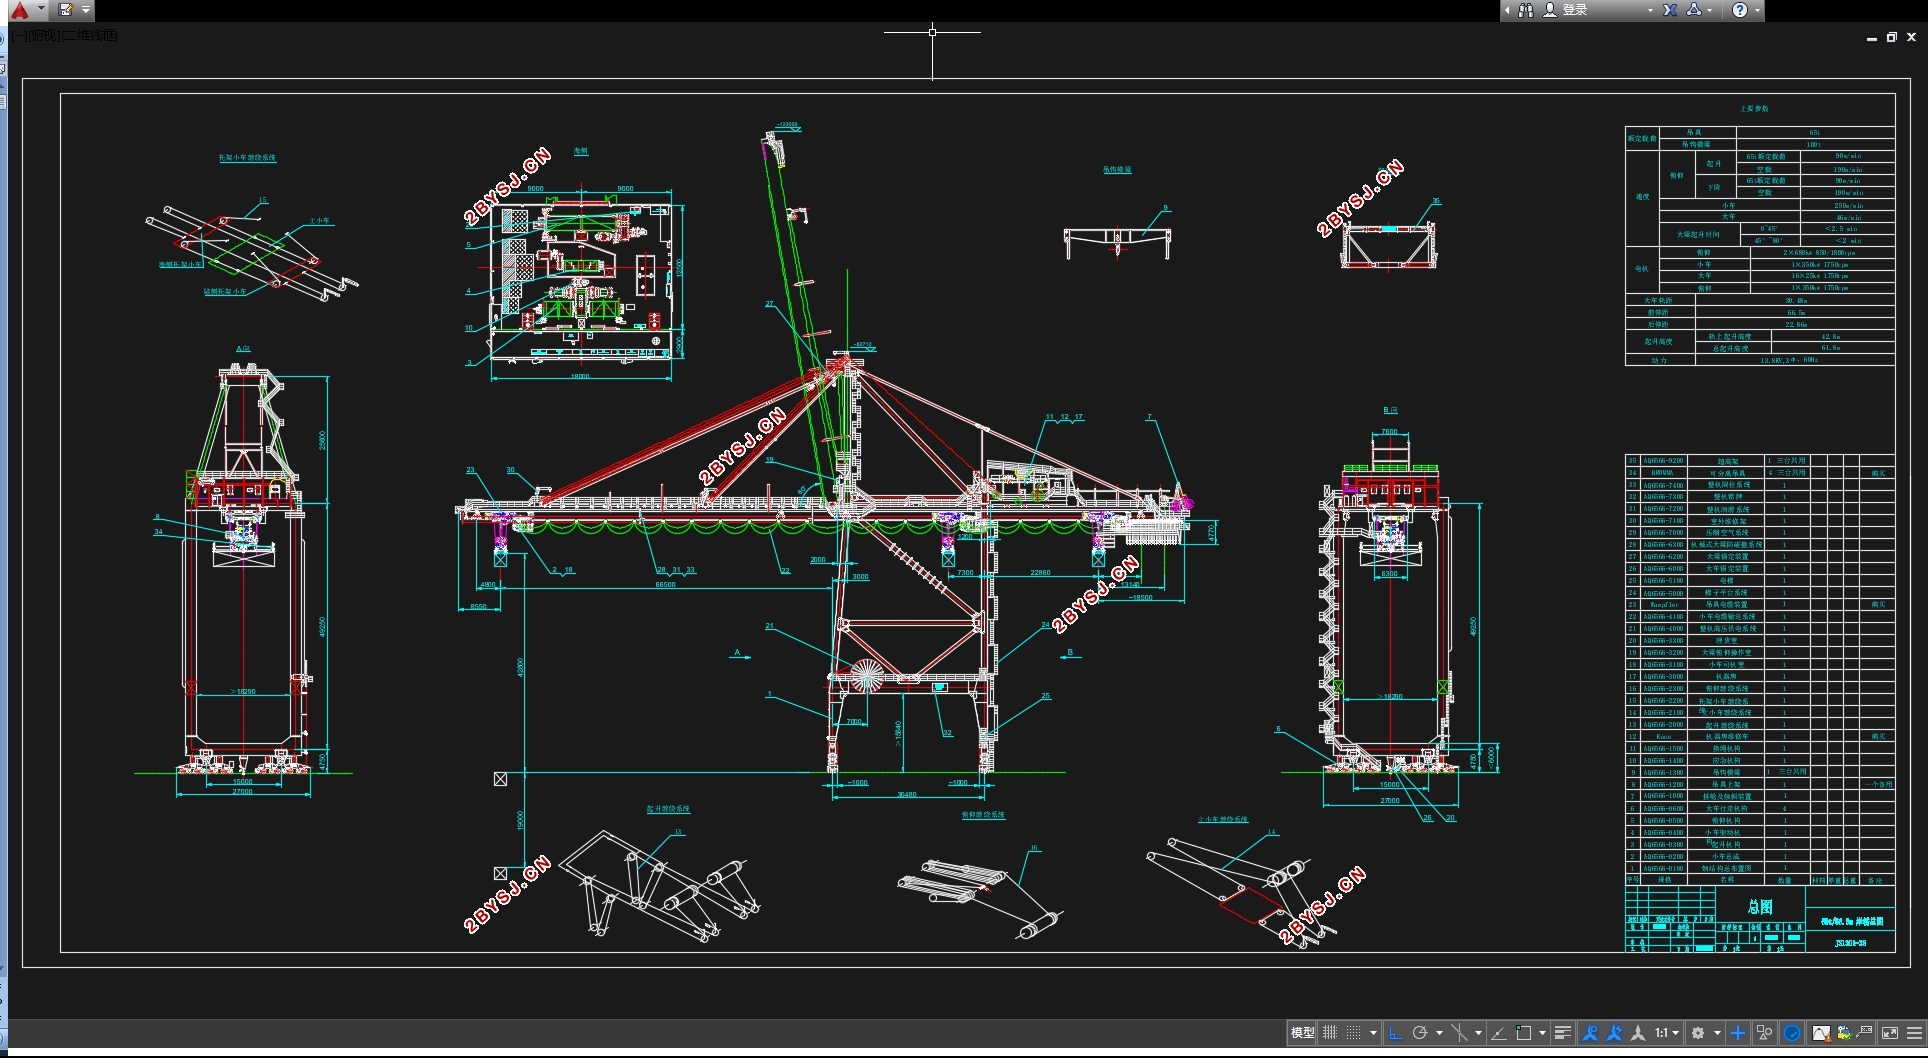Viewport: 1928px width, 1058px height.
Task: Click the units quick properties status icon
Action: click(1866, 1032)
